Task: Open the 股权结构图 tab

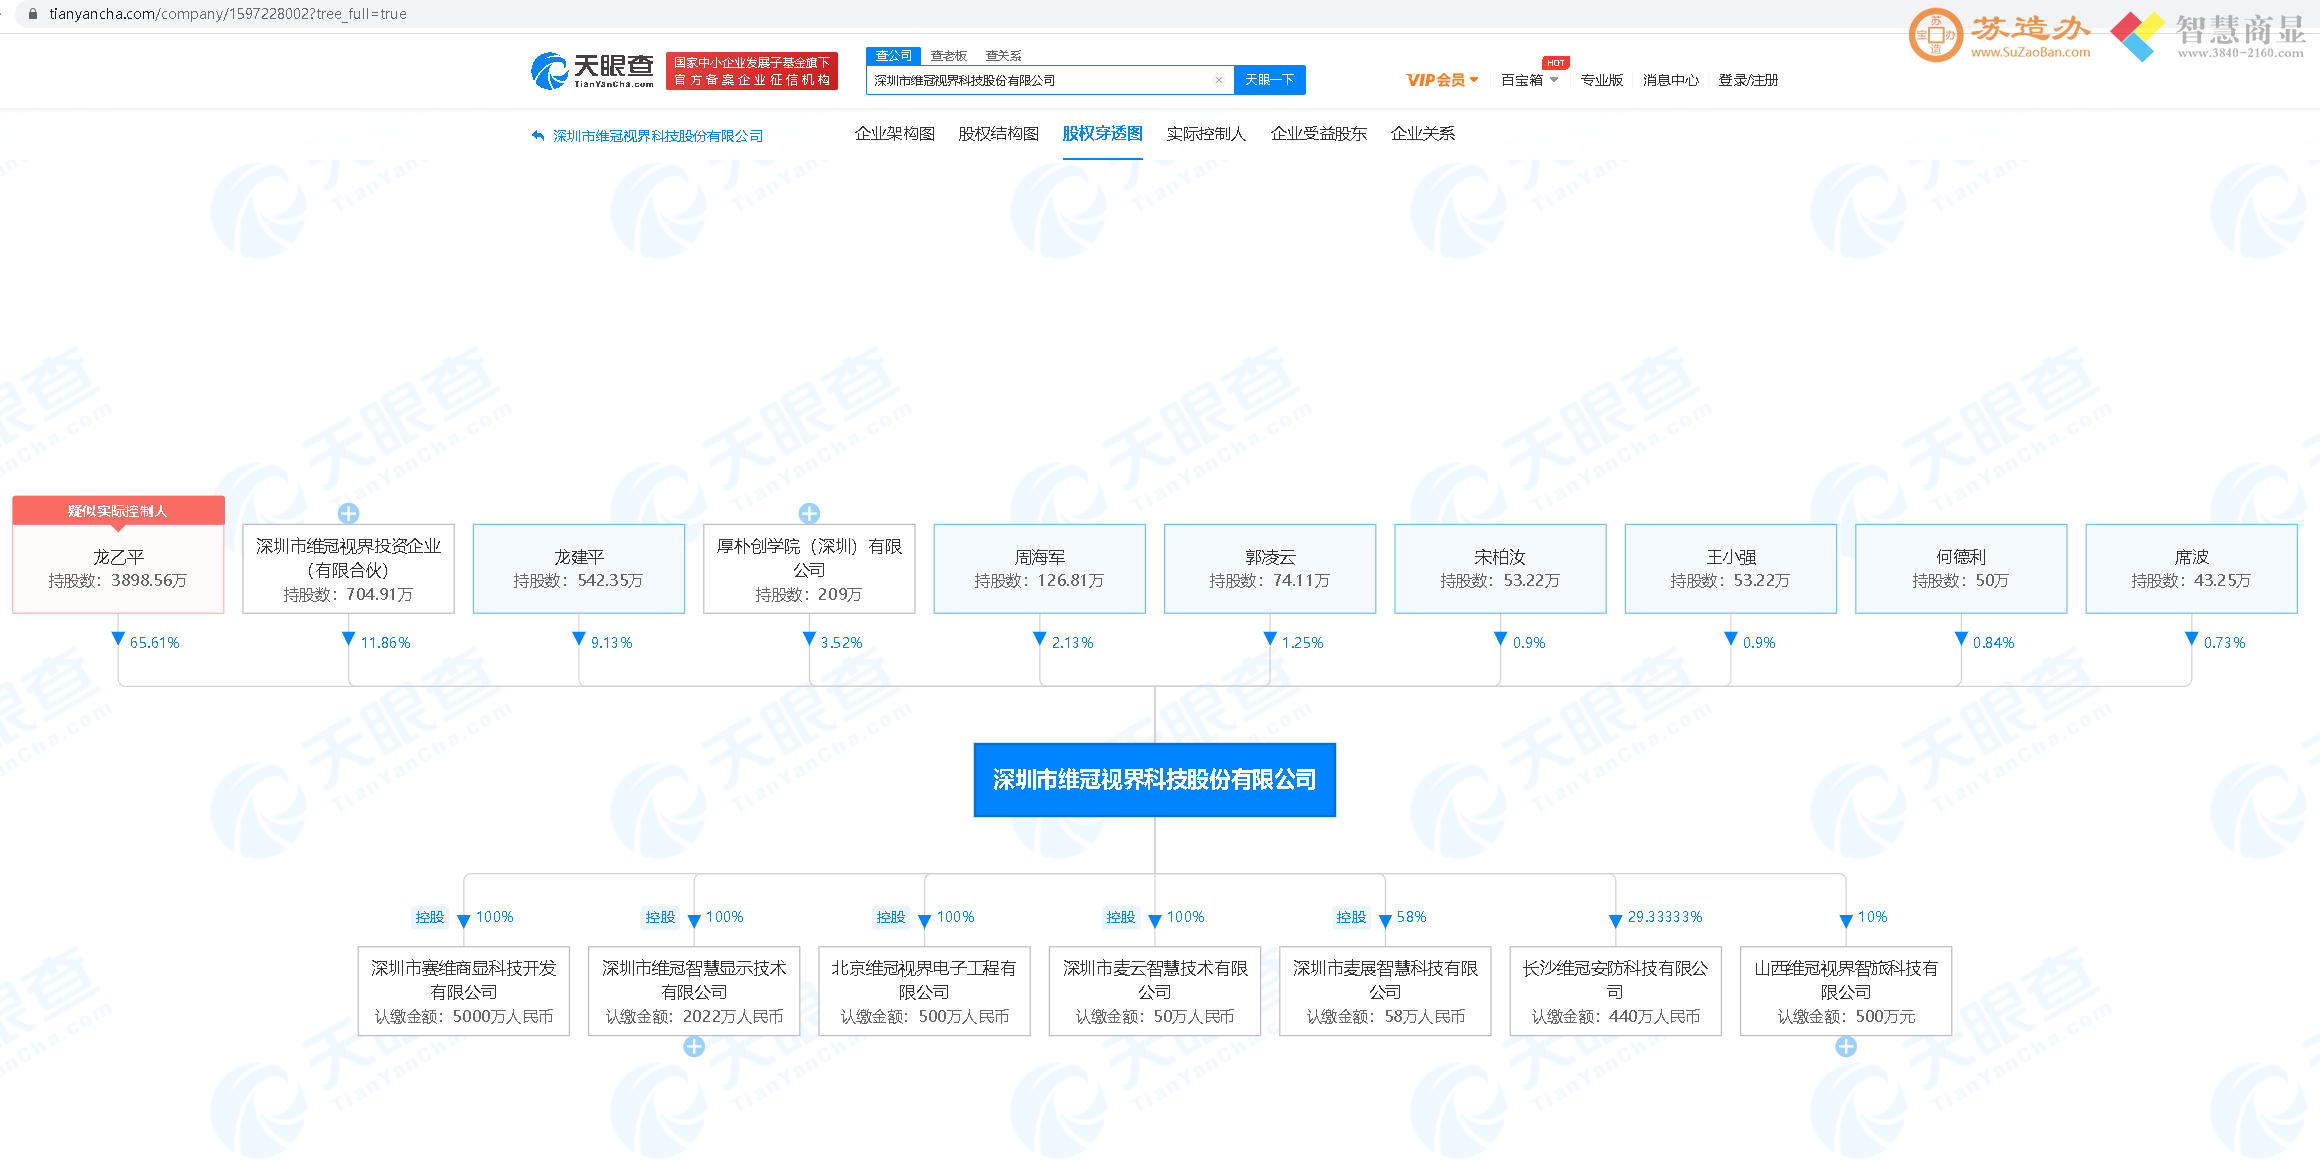Action: click(x=998, y=134)
